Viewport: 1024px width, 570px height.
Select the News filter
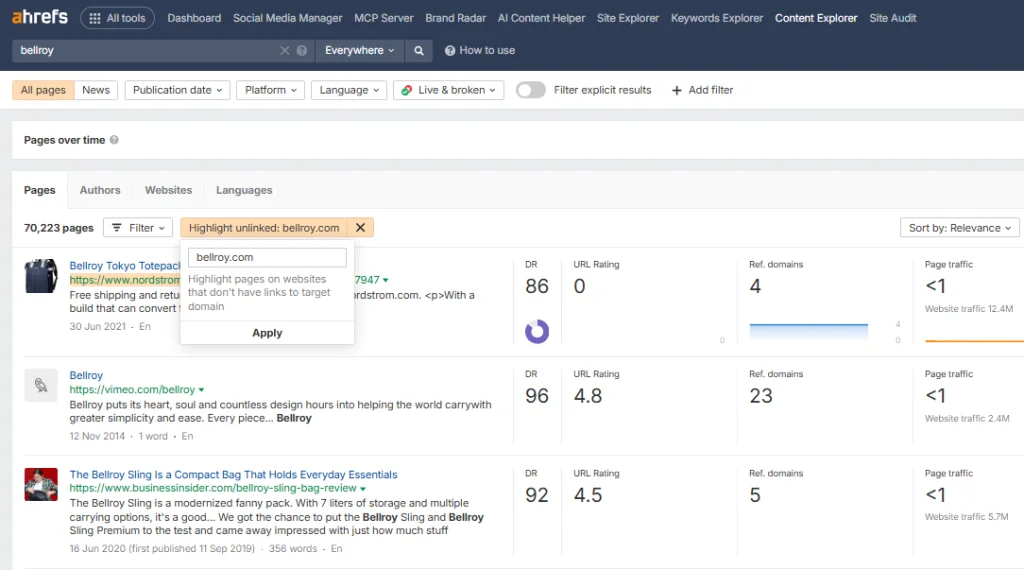(96, 90)
